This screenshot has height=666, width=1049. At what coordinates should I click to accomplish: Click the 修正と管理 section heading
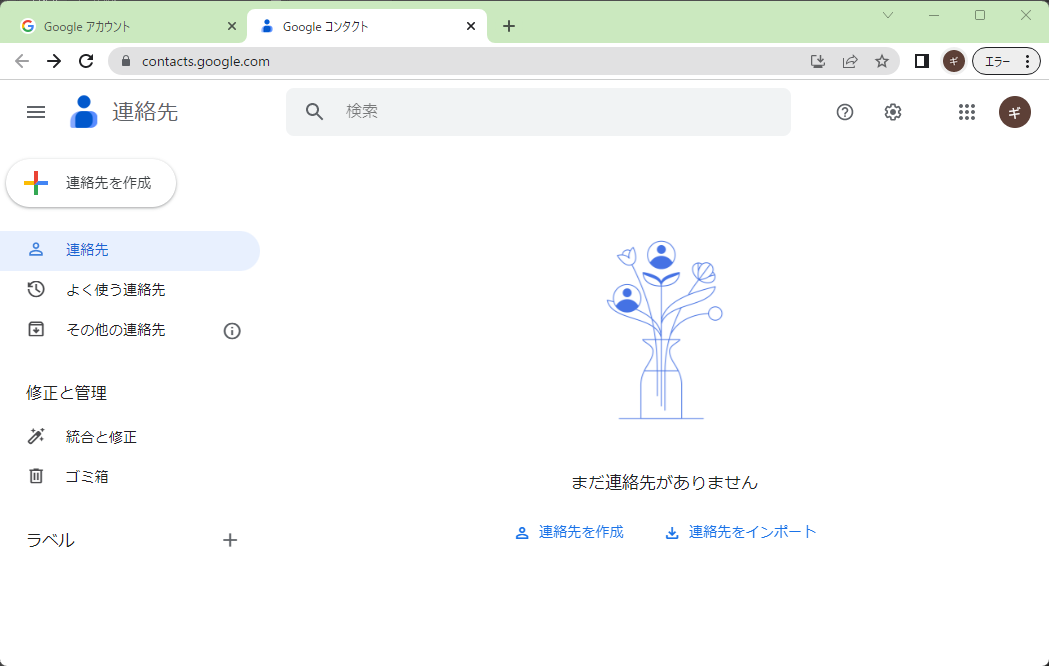tap(66, 393)
